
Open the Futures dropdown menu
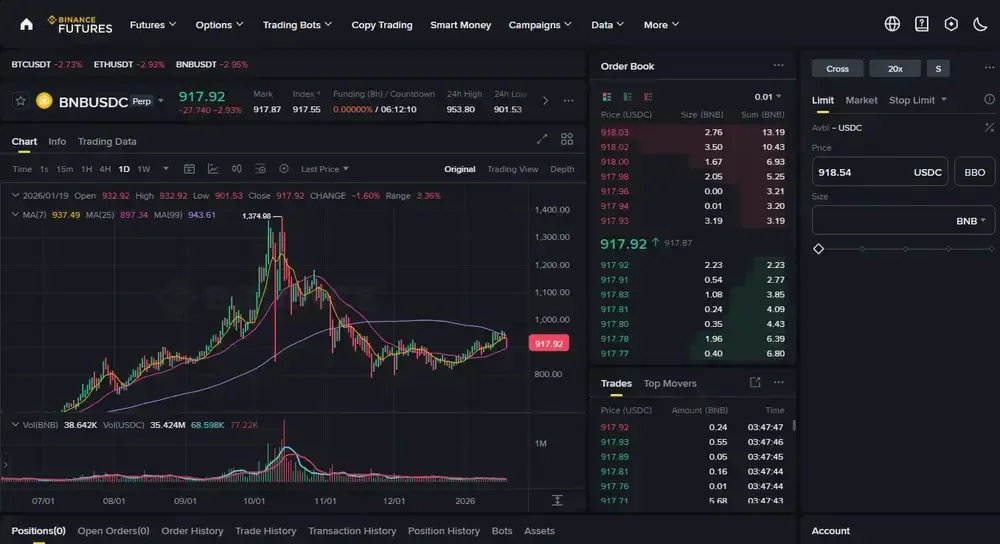(x=153, y=25)
